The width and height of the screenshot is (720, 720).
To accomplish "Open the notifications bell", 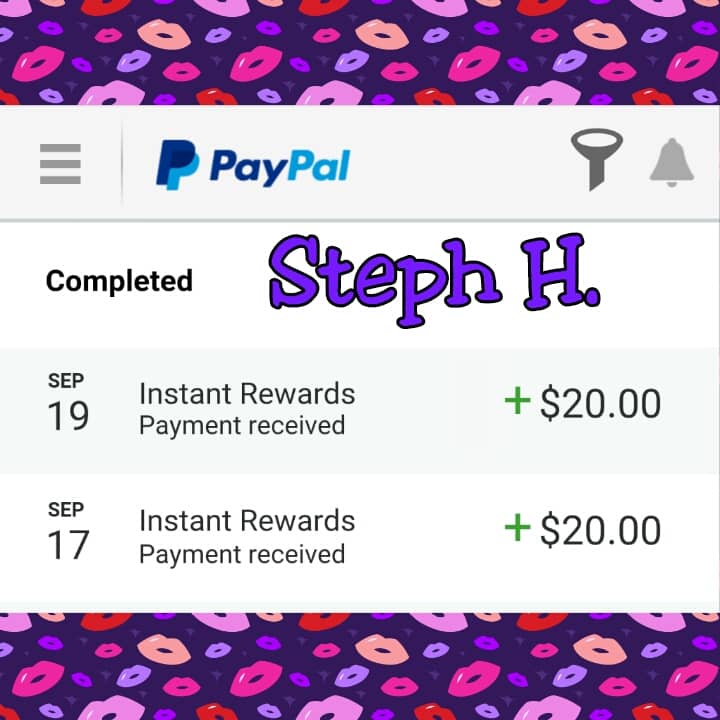I will click(671, 163).
